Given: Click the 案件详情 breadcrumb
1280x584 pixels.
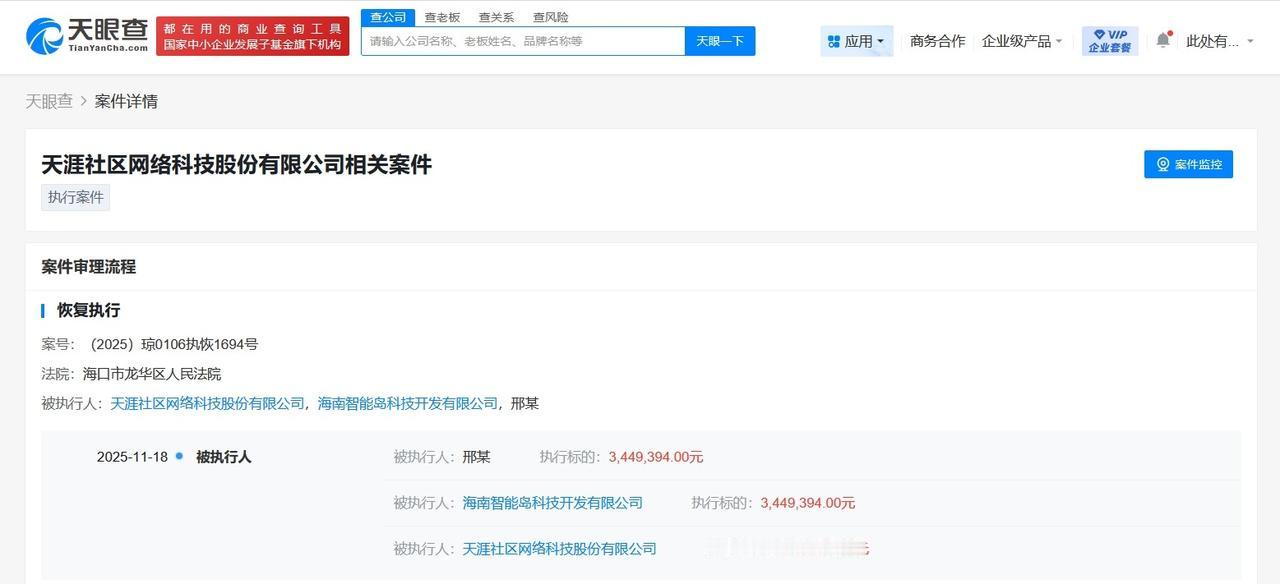Looking at the screenshot, I should pos(126,101).
